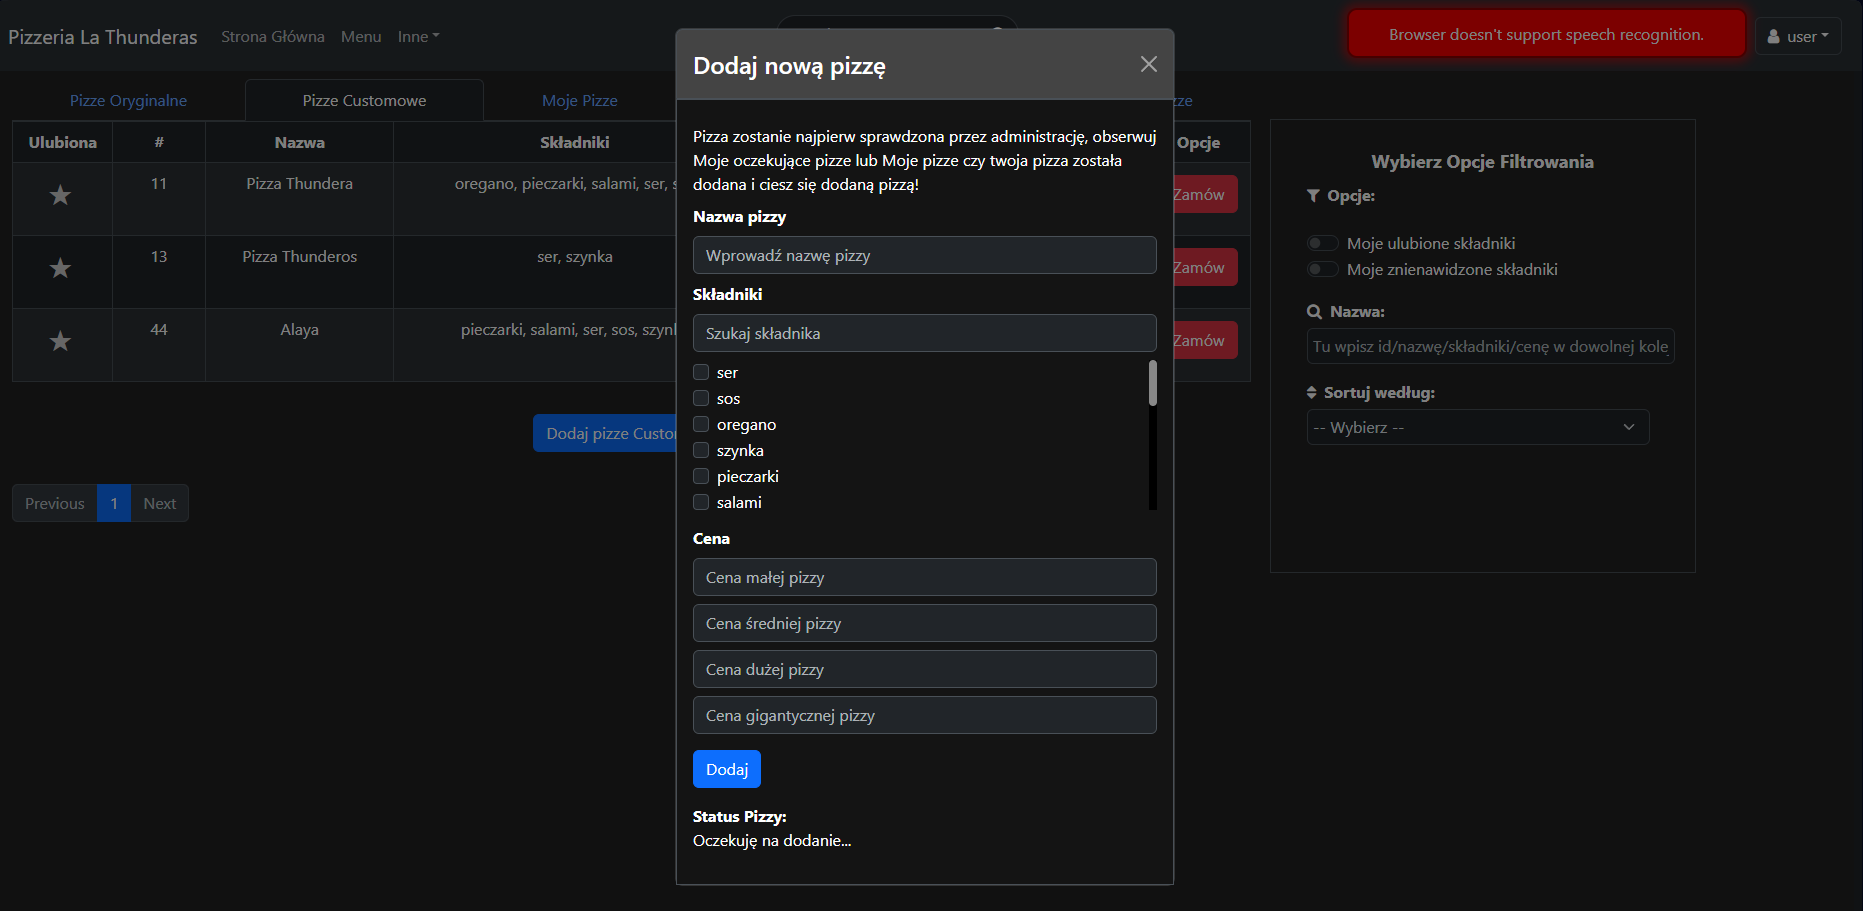Star the Pizza Thunderos row

click(61, 268)
